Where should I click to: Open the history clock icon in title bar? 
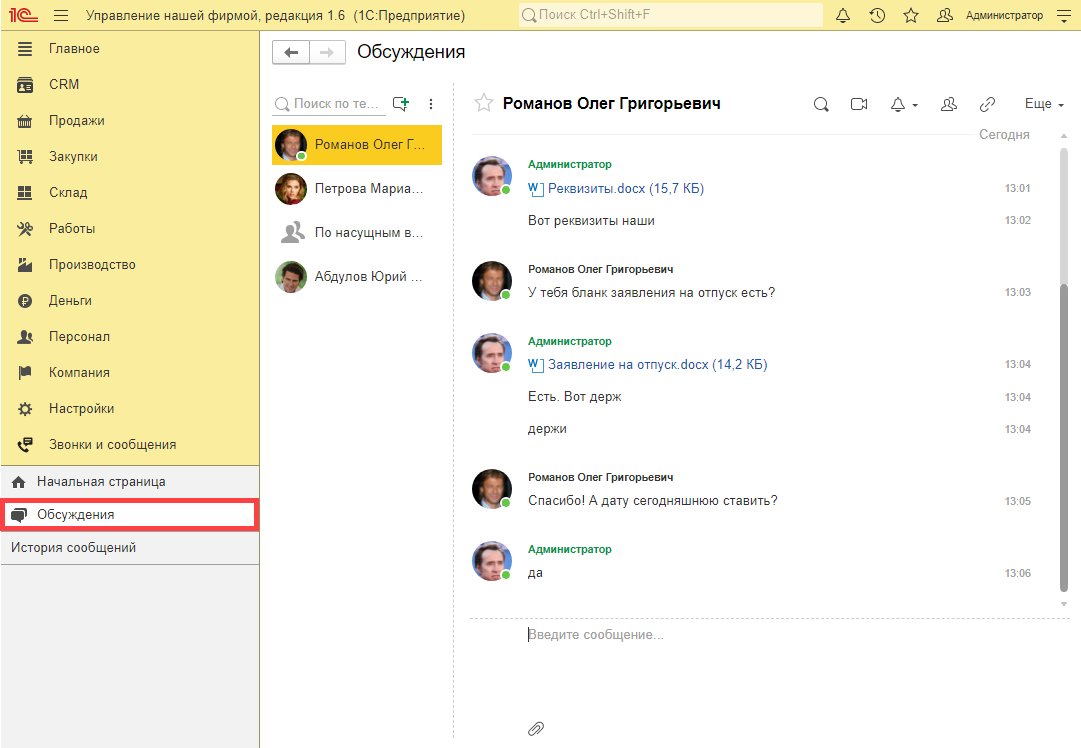click(877, 15)
